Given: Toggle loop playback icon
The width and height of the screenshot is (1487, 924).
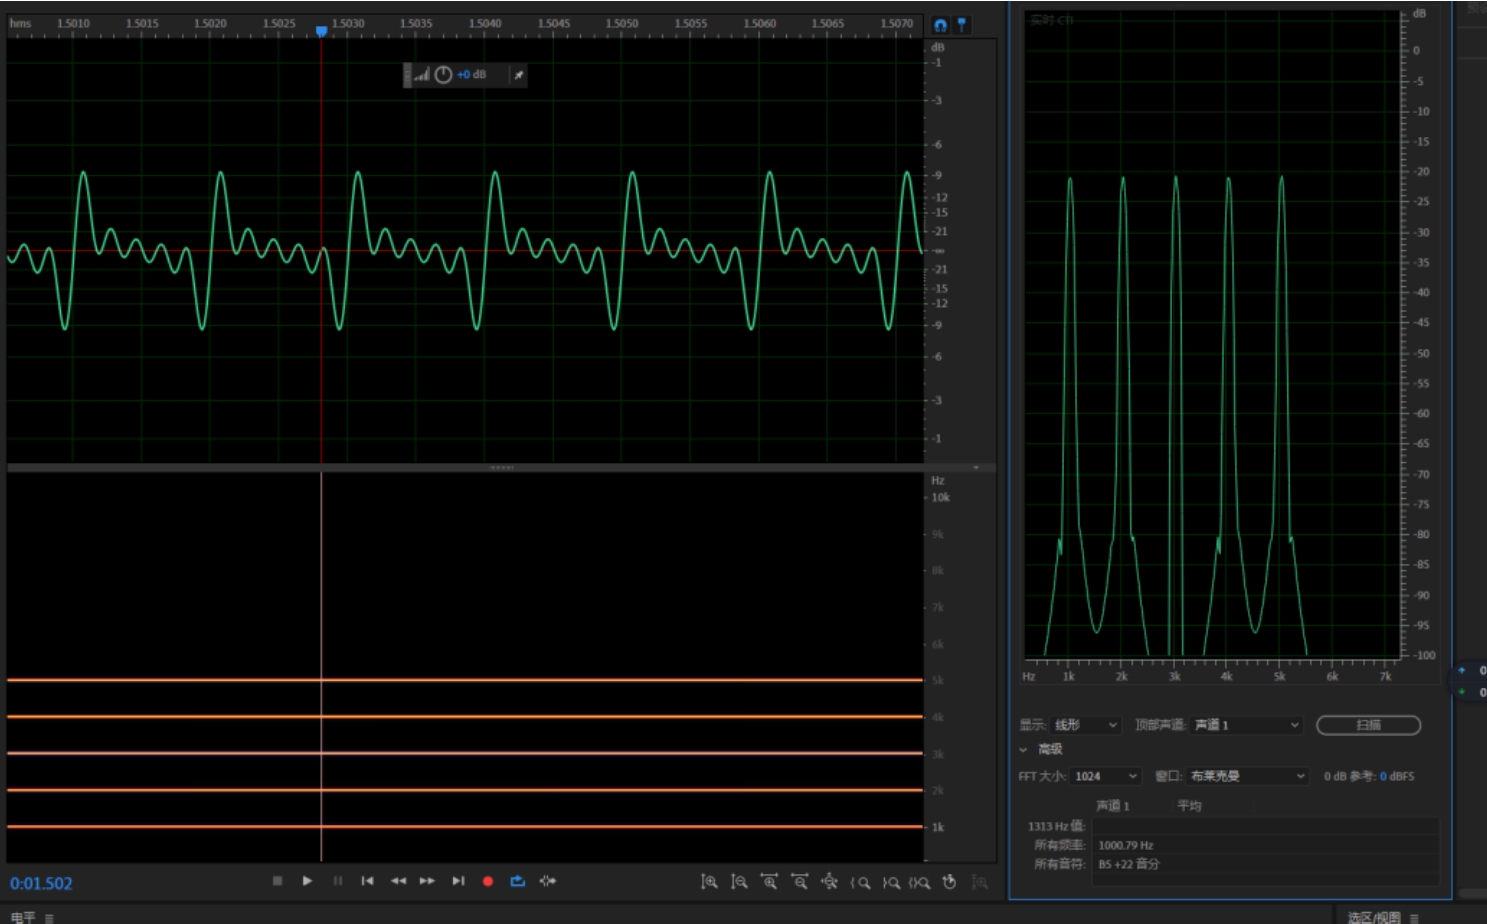Looking at the screenshot, I should coord(517,881).
